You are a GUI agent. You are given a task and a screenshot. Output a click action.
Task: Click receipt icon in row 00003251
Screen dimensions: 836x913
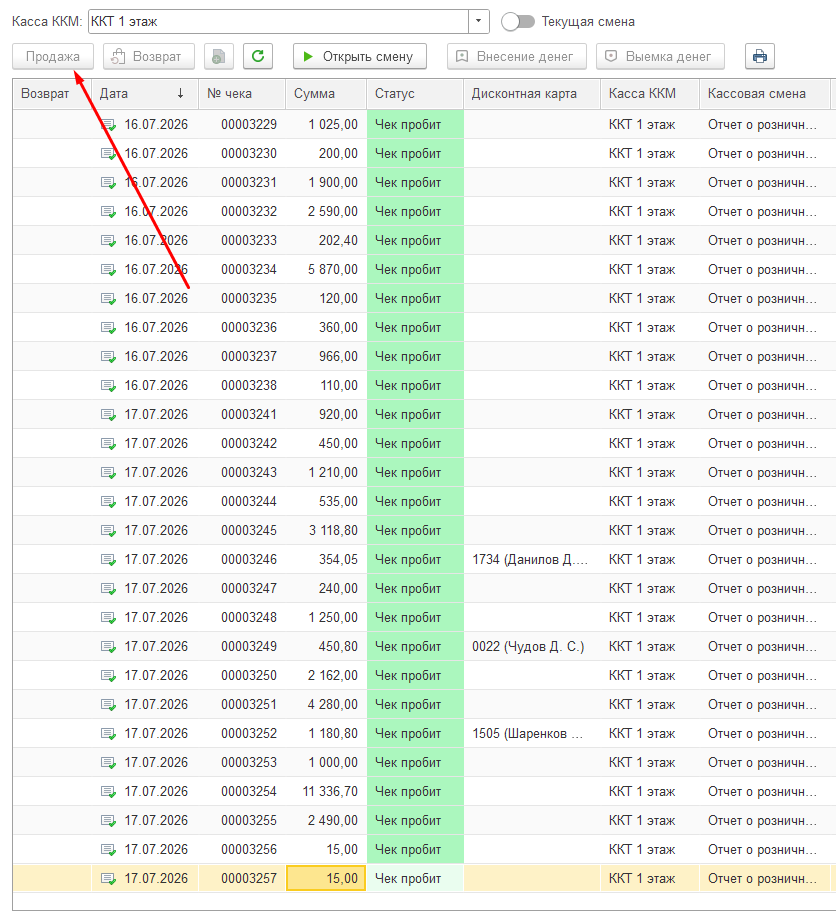point(108,705)
